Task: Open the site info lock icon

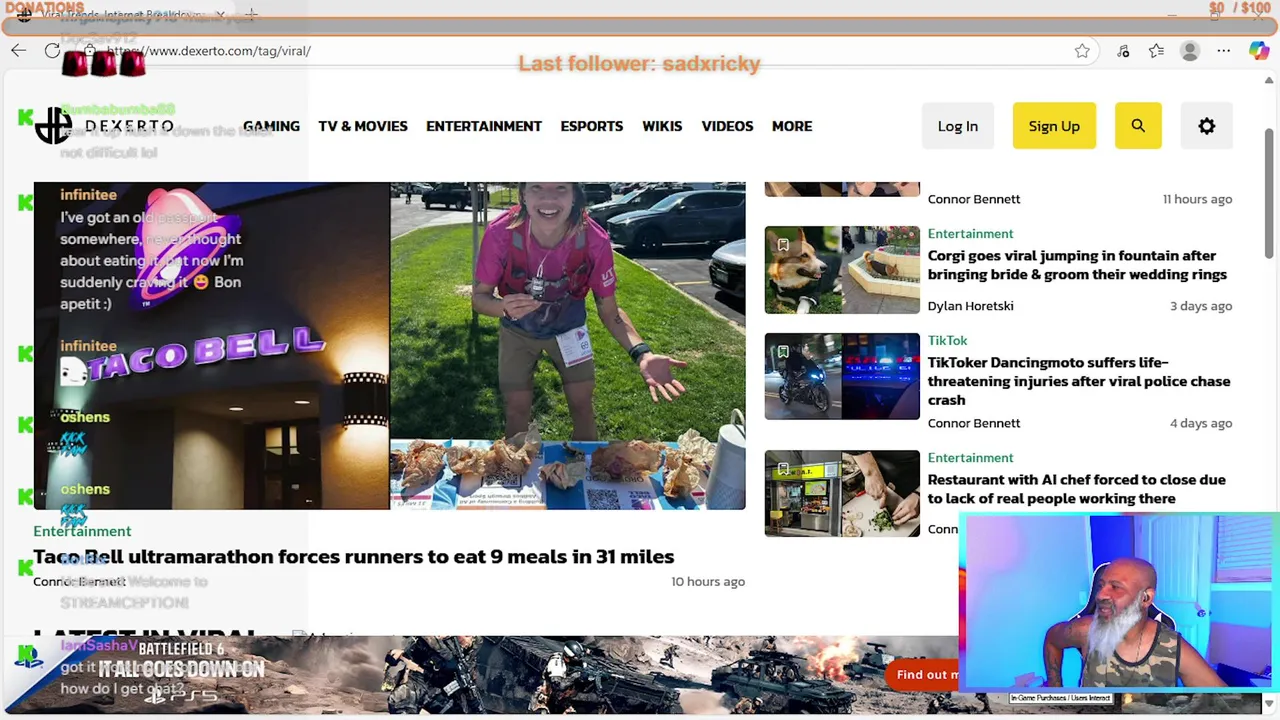Action: pyautogui.click(x=89, y=51)
